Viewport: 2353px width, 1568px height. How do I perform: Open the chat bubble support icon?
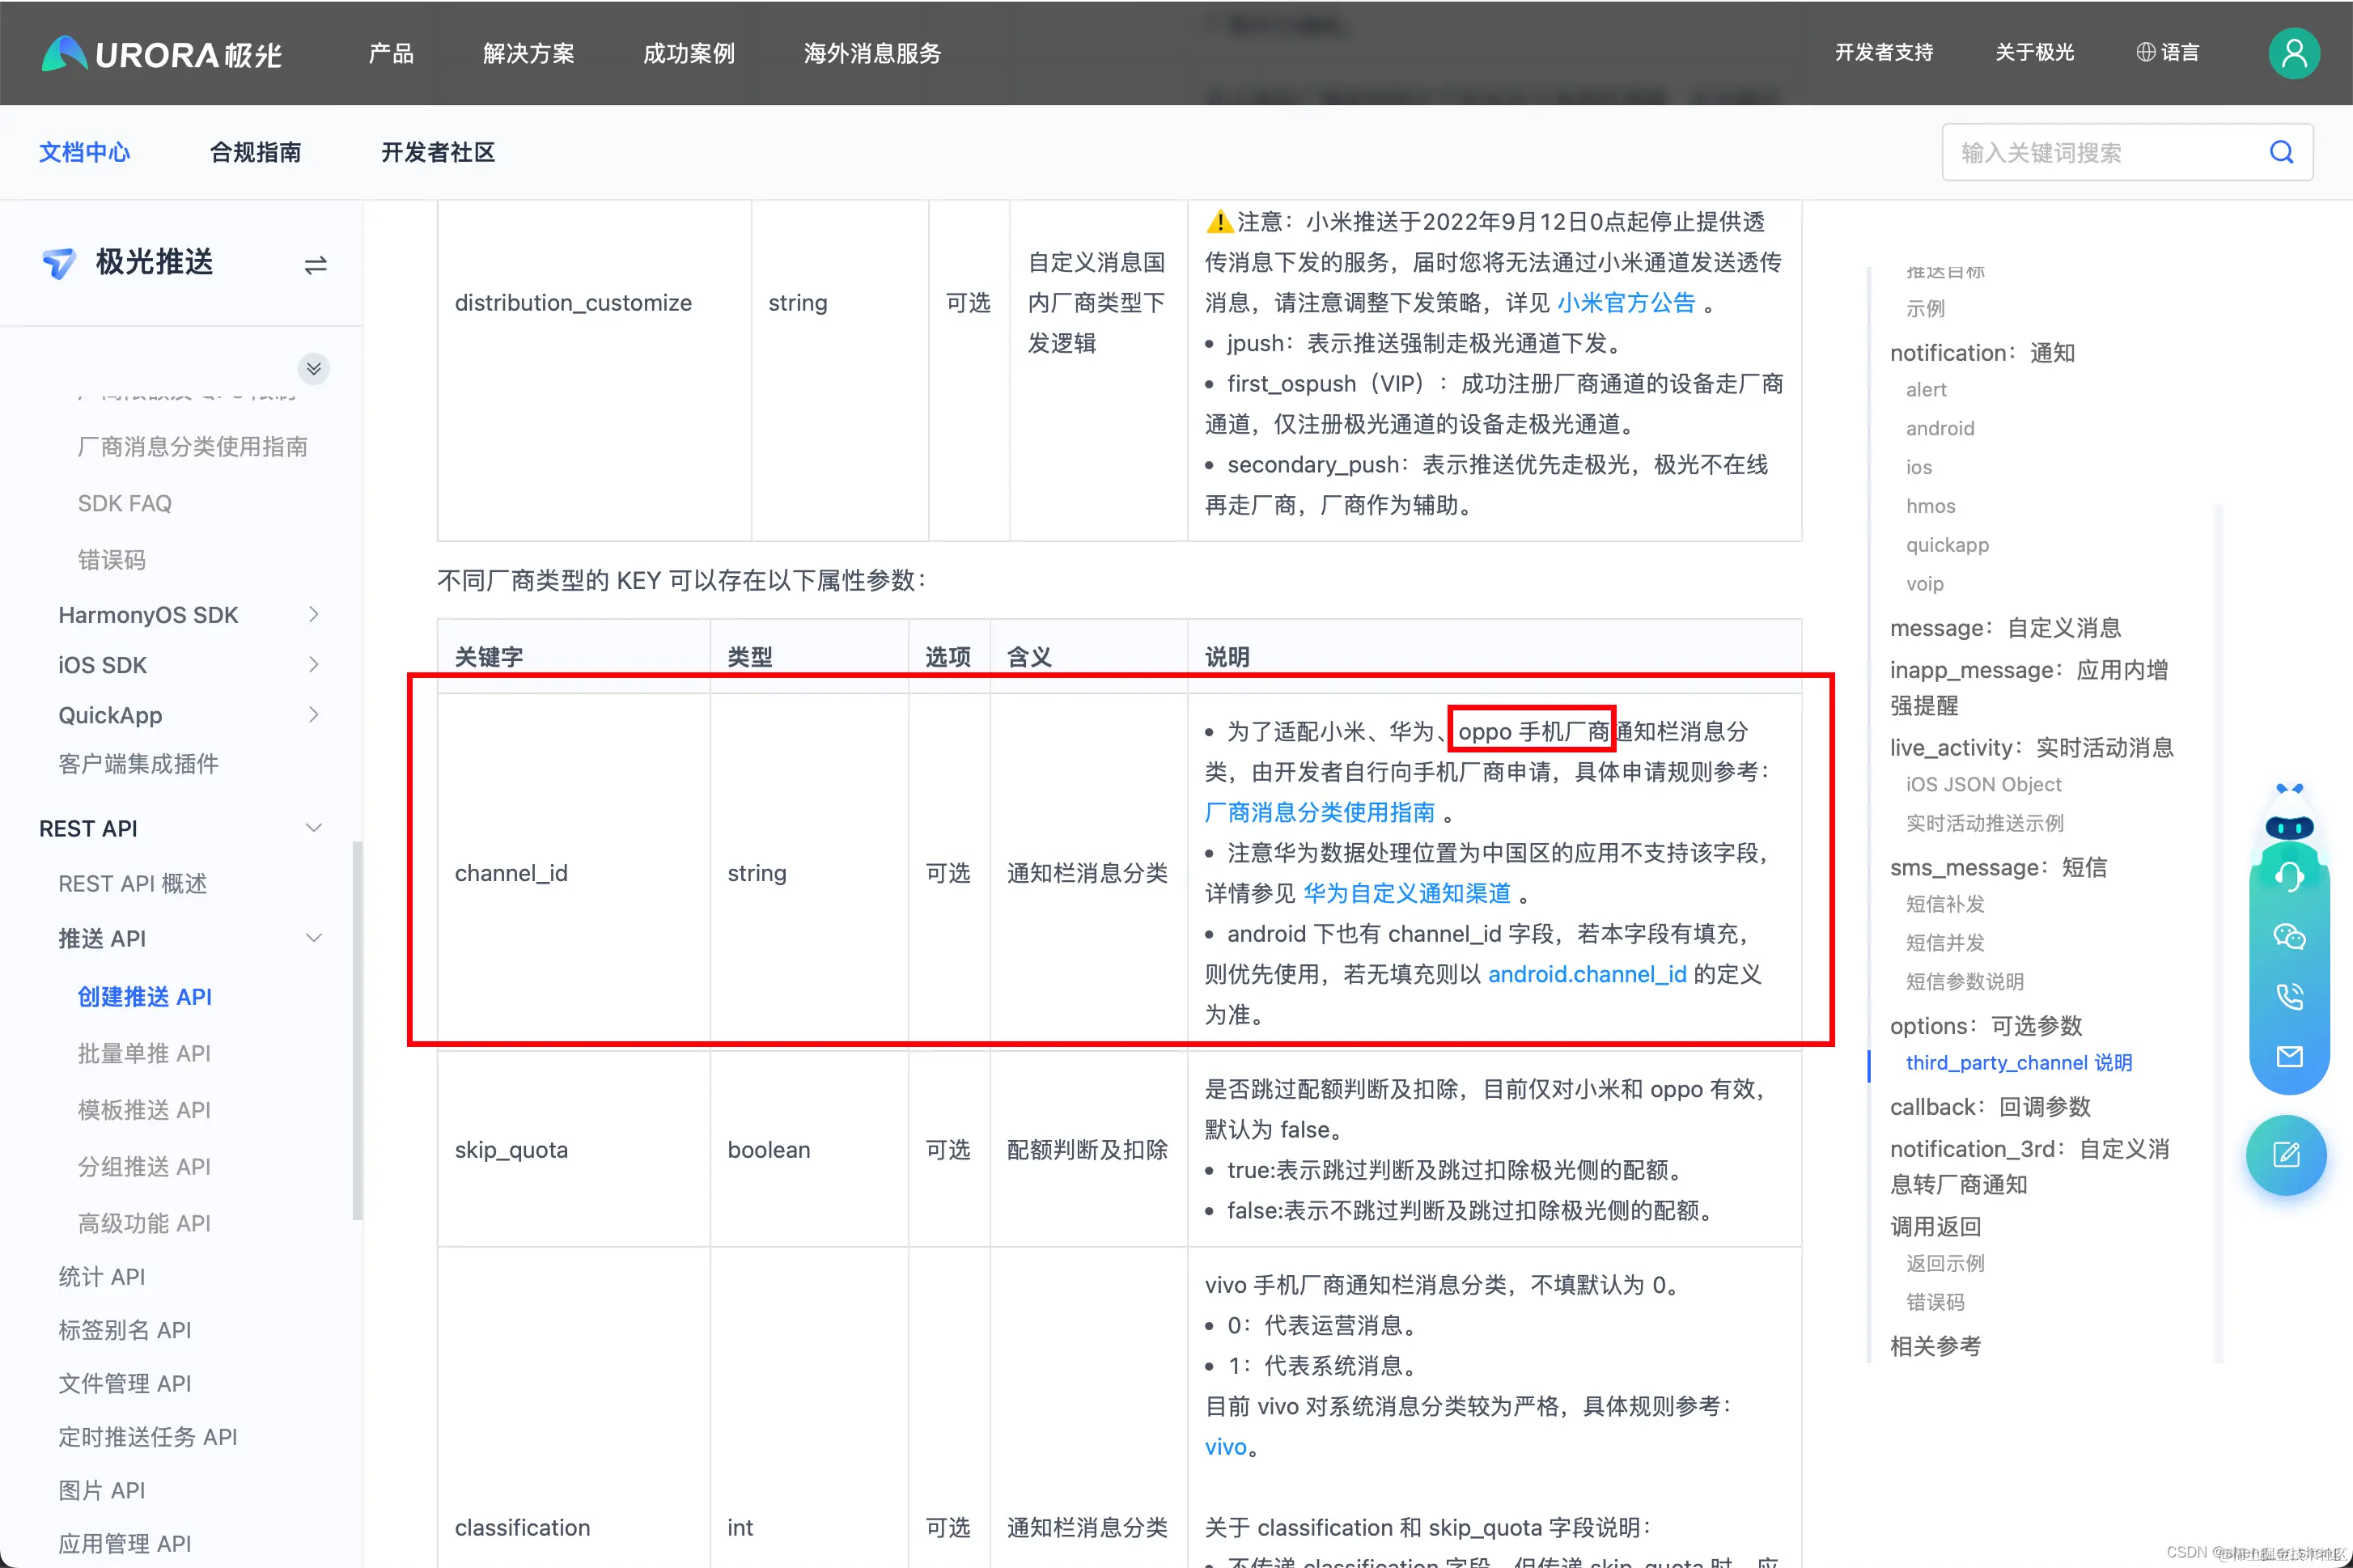(2289, 936)
